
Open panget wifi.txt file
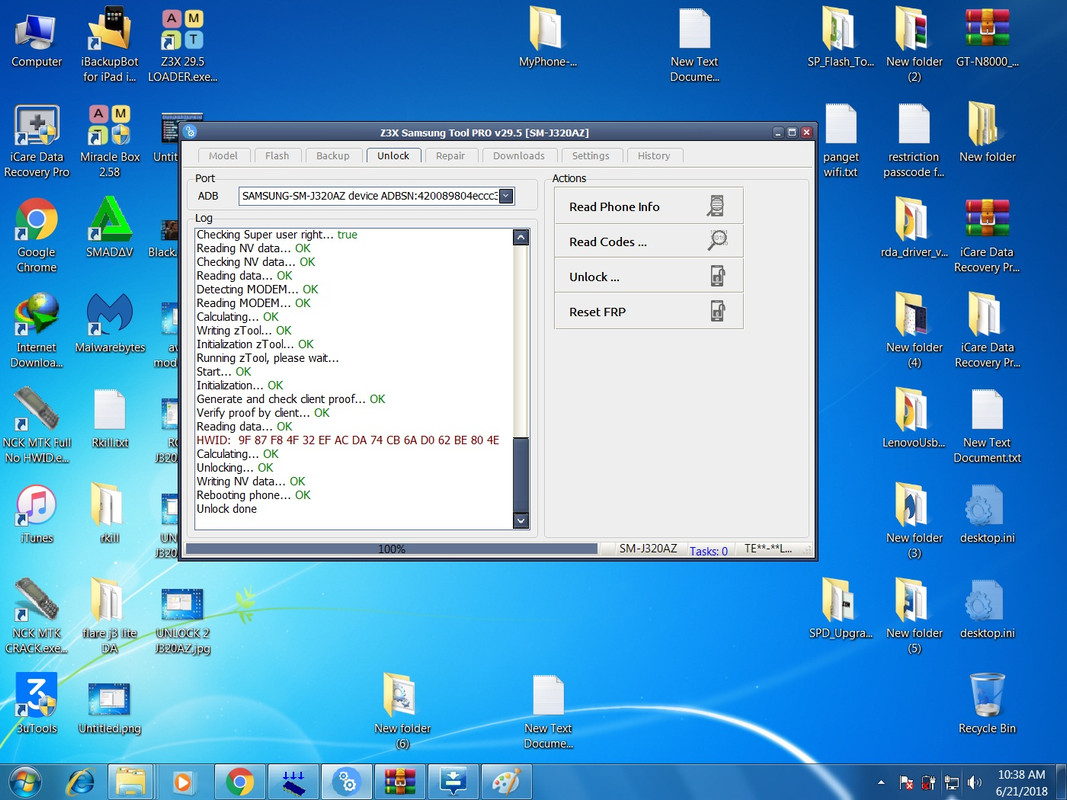point(840,141)
